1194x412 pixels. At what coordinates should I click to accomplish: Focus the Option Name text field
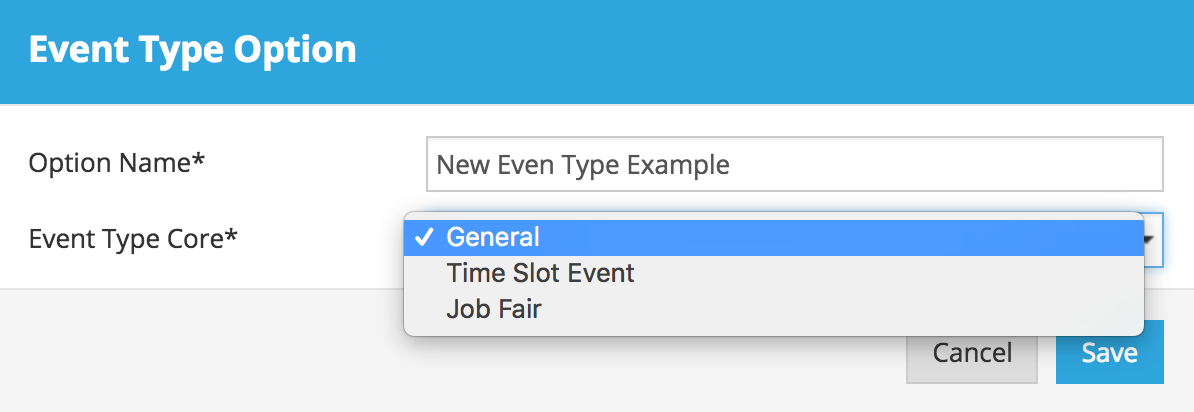(x=794, y=164)
